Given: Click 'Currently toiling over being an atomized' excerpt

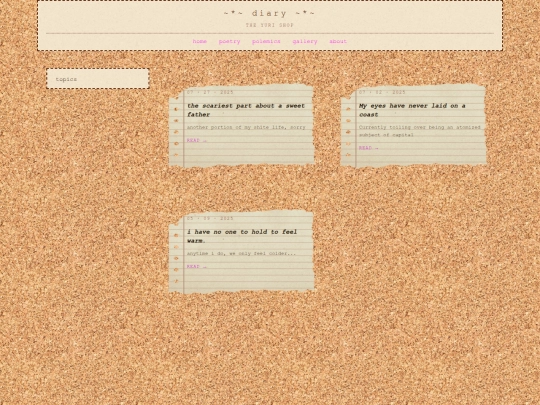Looking at the screenshot, I should (x=419, y=131).
